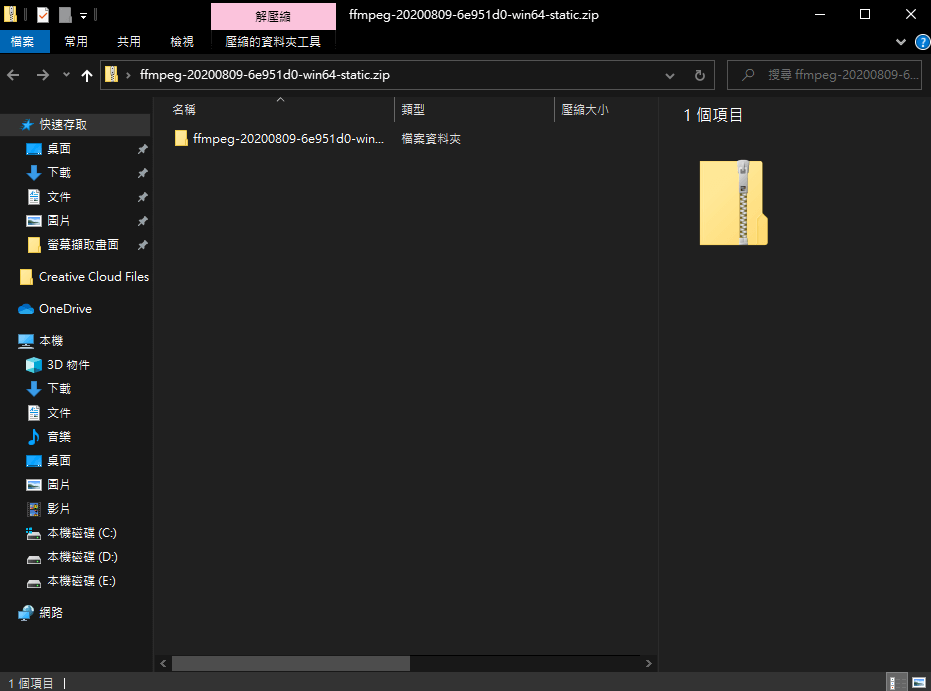Go back with the left arrow

point(13,75)
